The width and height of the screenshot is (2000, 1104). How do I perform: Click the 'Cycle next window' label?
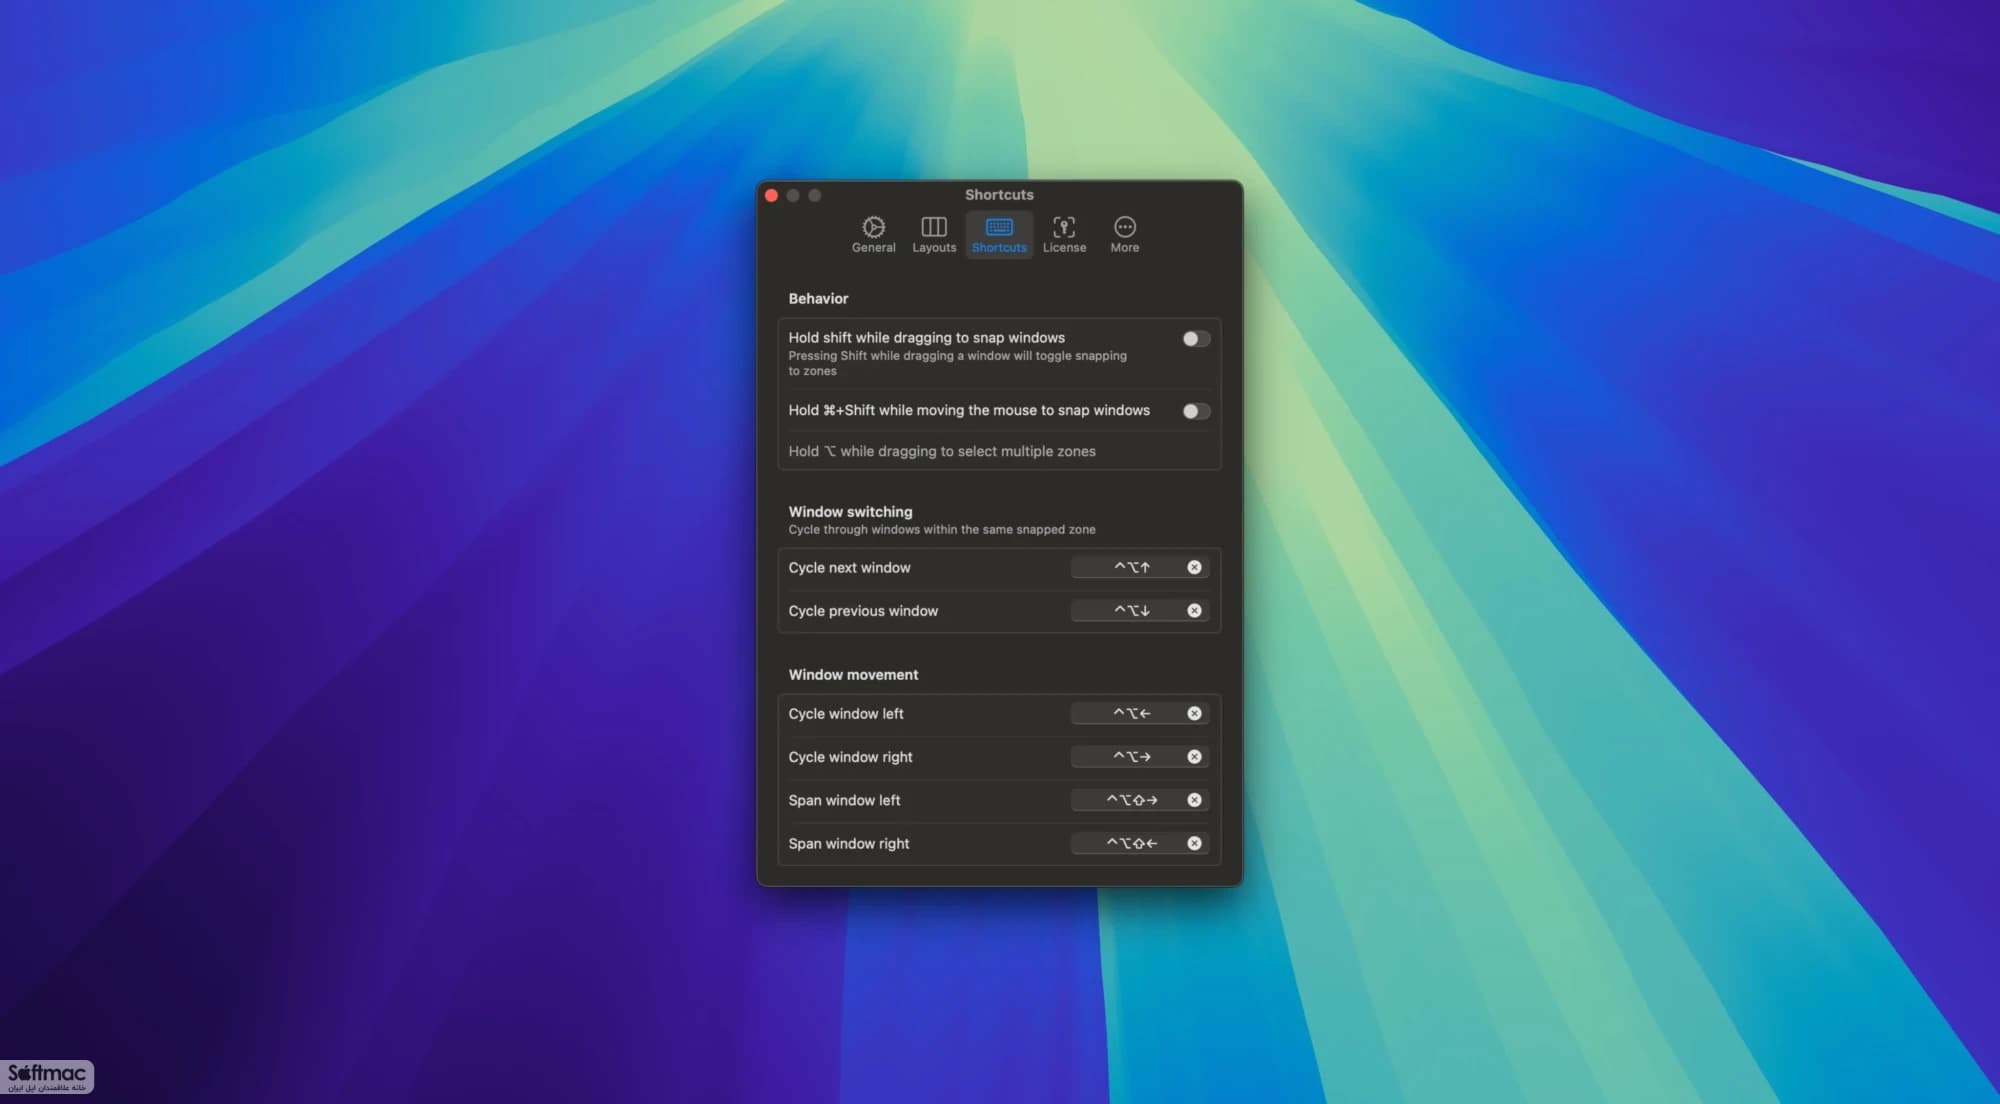point(849,567)
